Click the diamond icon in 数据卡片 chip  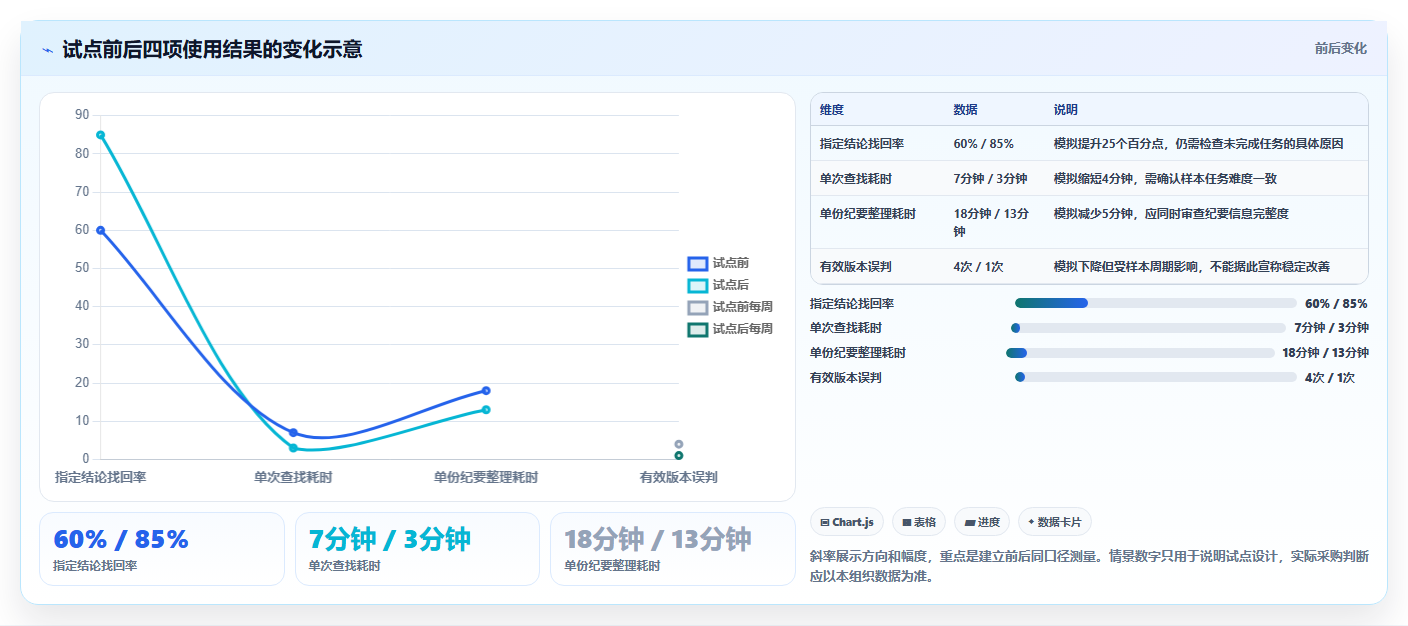pos(1031,522)
